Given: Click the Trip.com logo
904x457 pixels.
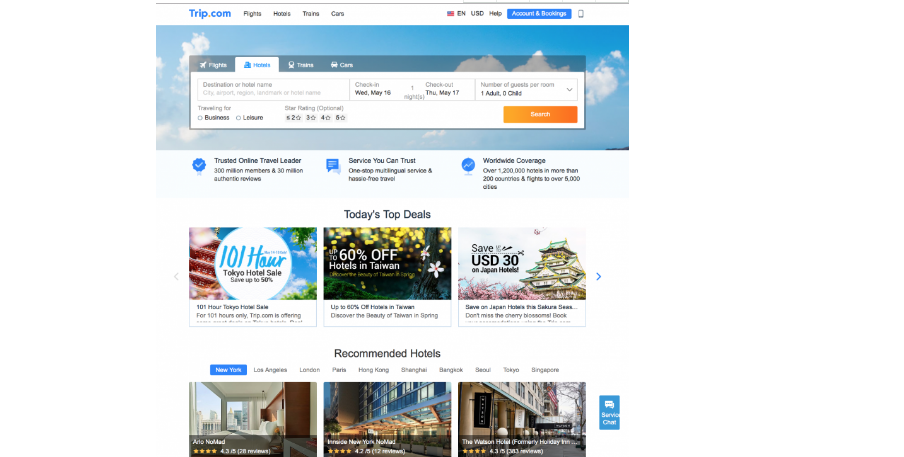Looking at the screenshot, I should pos(210,13).
